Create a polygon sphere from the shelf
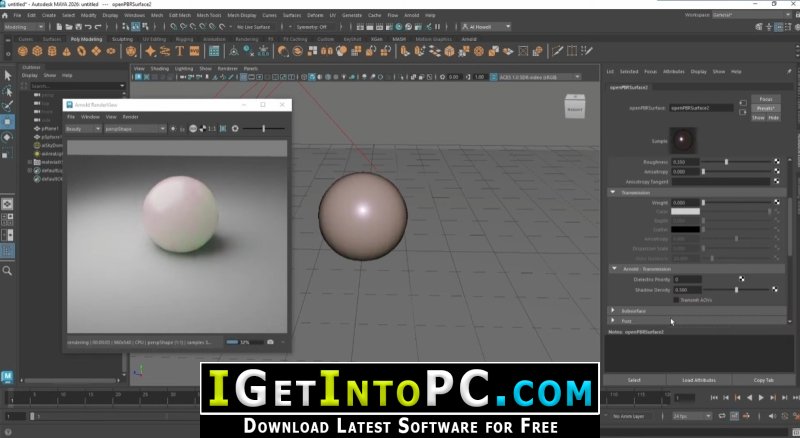Viewport: 800px width, 438px height. pos(22,51)
